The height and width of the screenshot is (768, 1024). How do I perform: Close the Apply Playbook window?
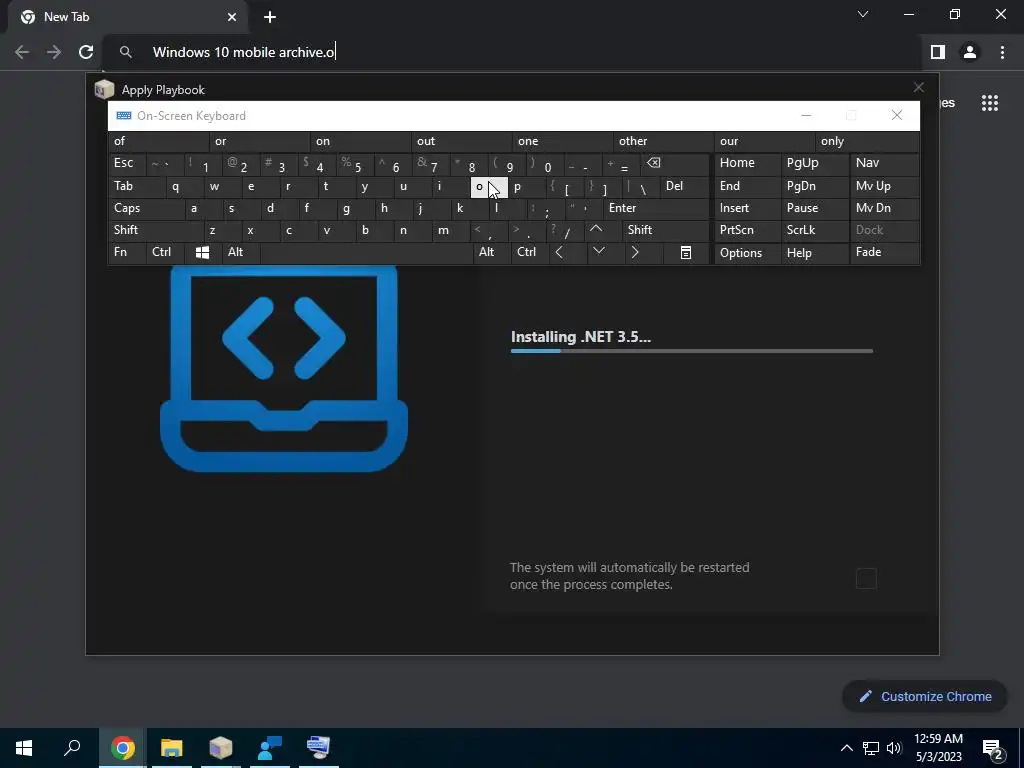[918, 88]
